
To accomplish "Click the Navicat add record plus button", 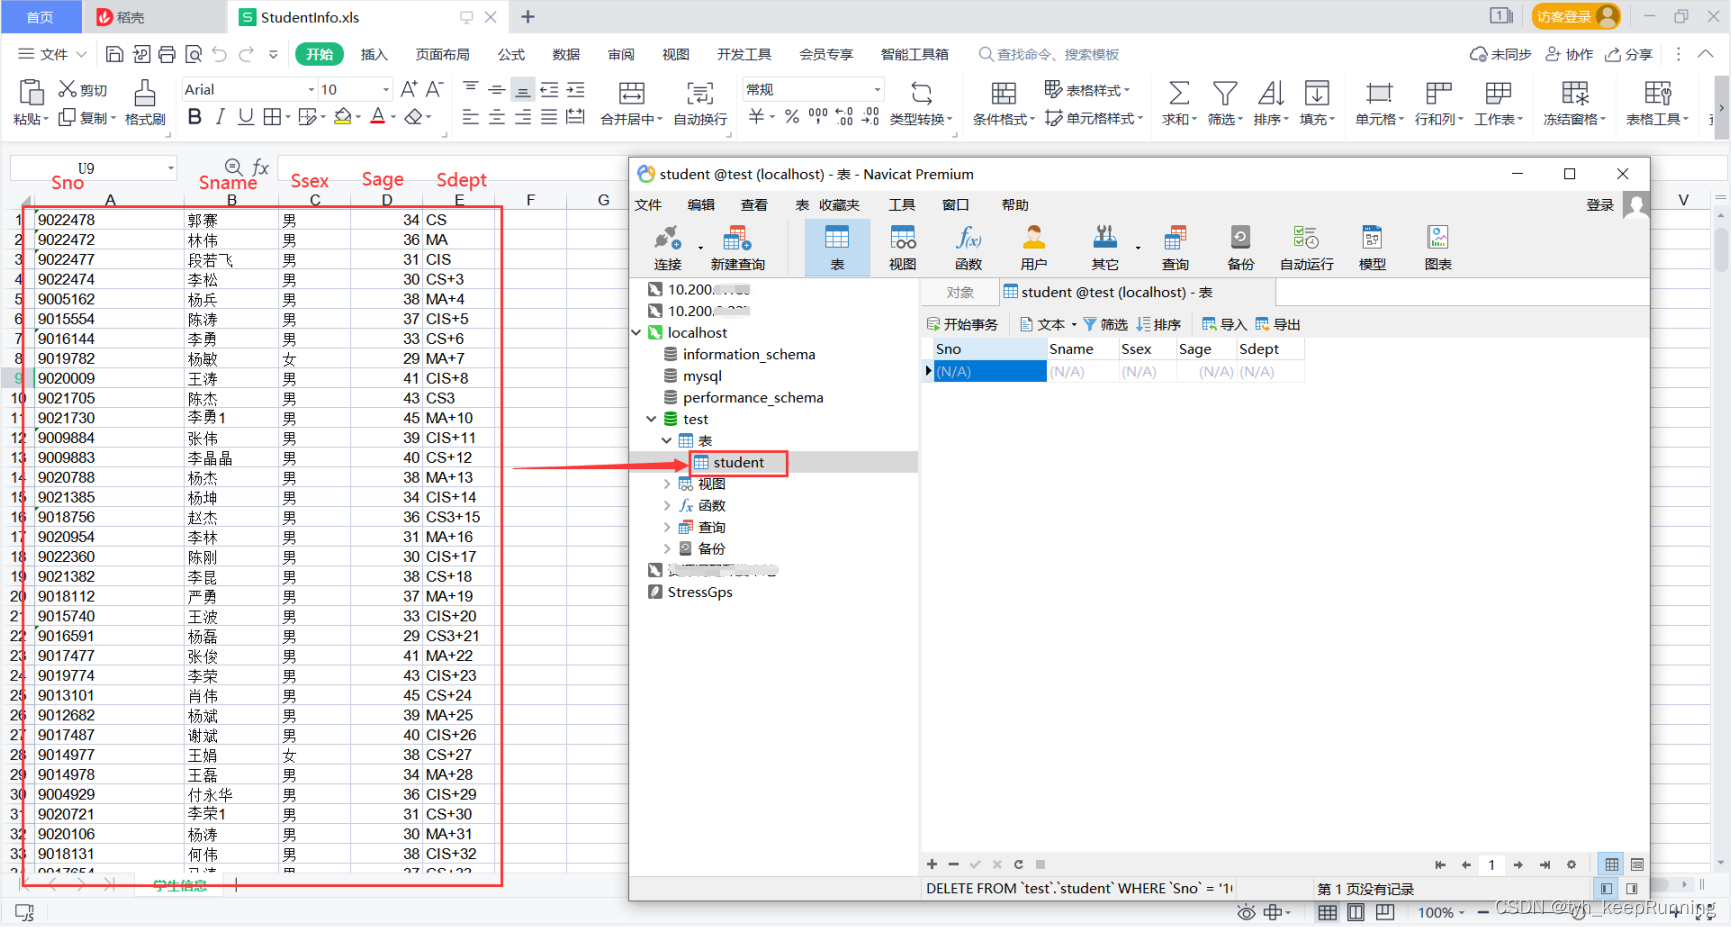I will pos(932,864).
